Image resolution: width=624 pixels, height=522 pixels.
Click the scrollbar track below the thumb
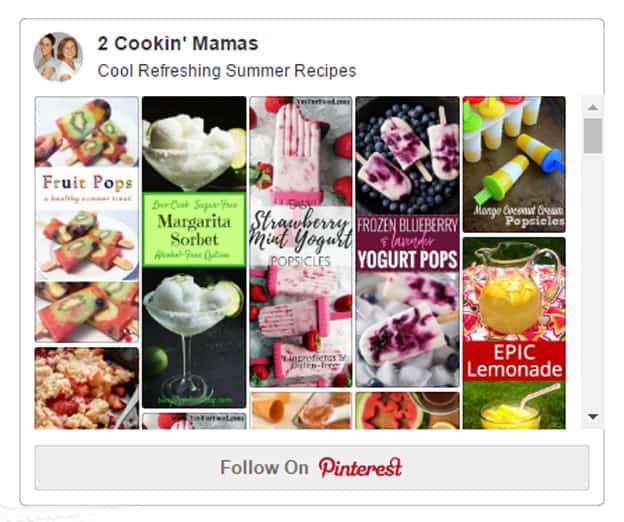pos(593,280)
